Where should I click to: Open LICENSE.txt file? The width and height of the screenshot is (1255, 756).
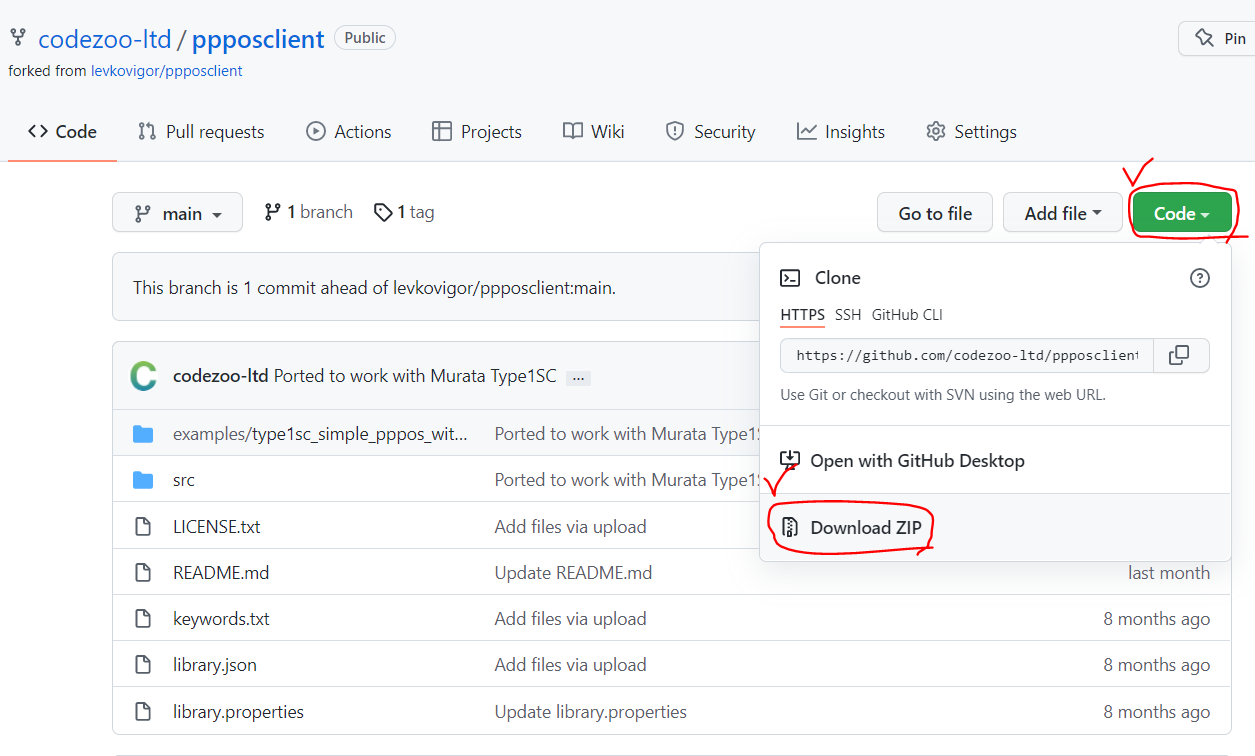click(x=217, y=526)
